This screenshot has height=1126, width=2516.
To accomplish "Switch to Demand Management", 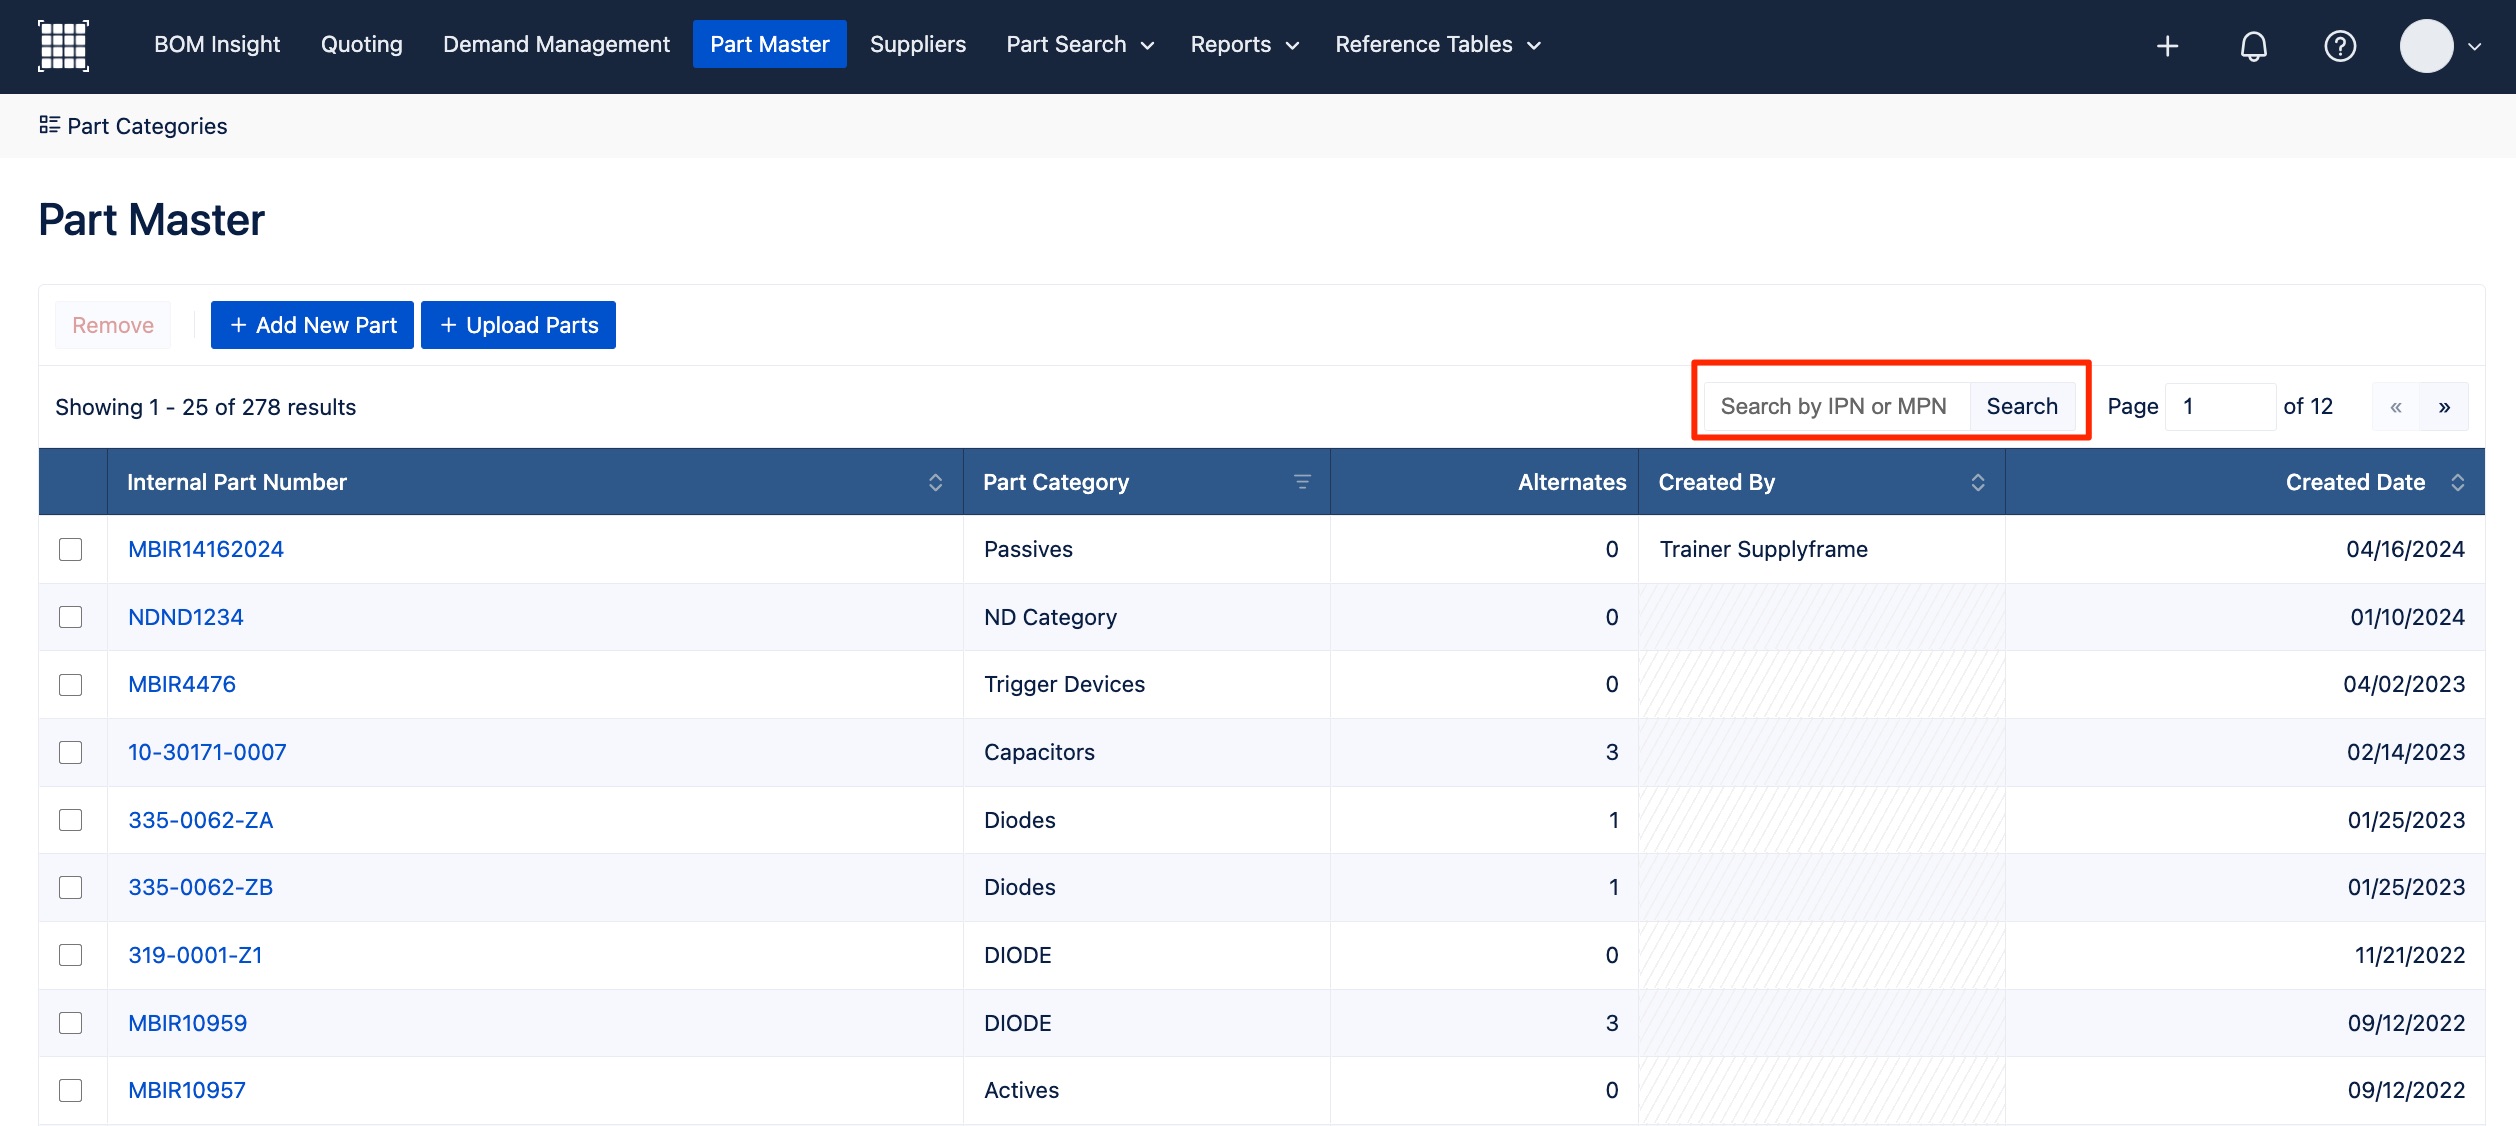I will [x=556, y=45].
